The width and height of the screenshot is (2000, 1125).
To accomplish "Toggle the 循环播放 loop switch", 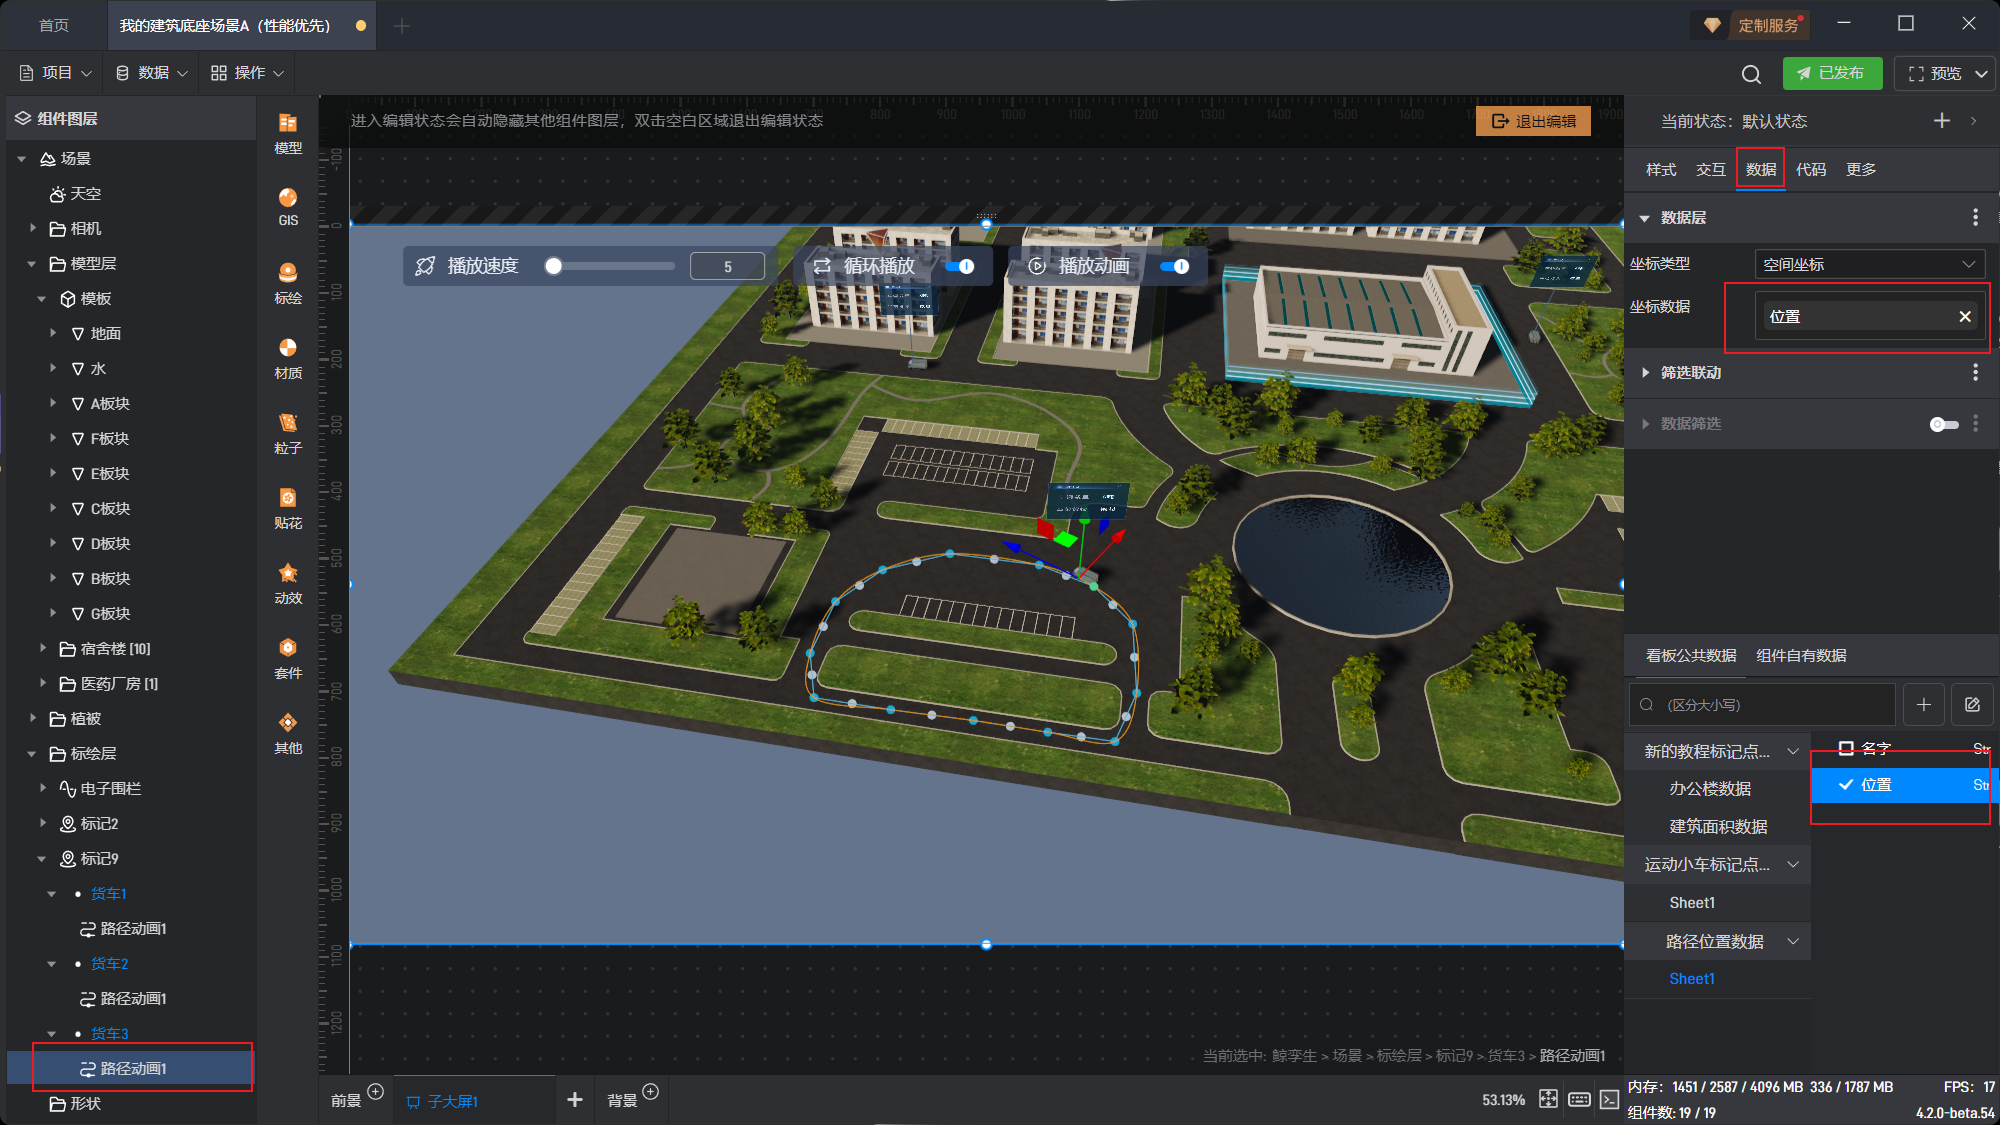I will [960, 266].
